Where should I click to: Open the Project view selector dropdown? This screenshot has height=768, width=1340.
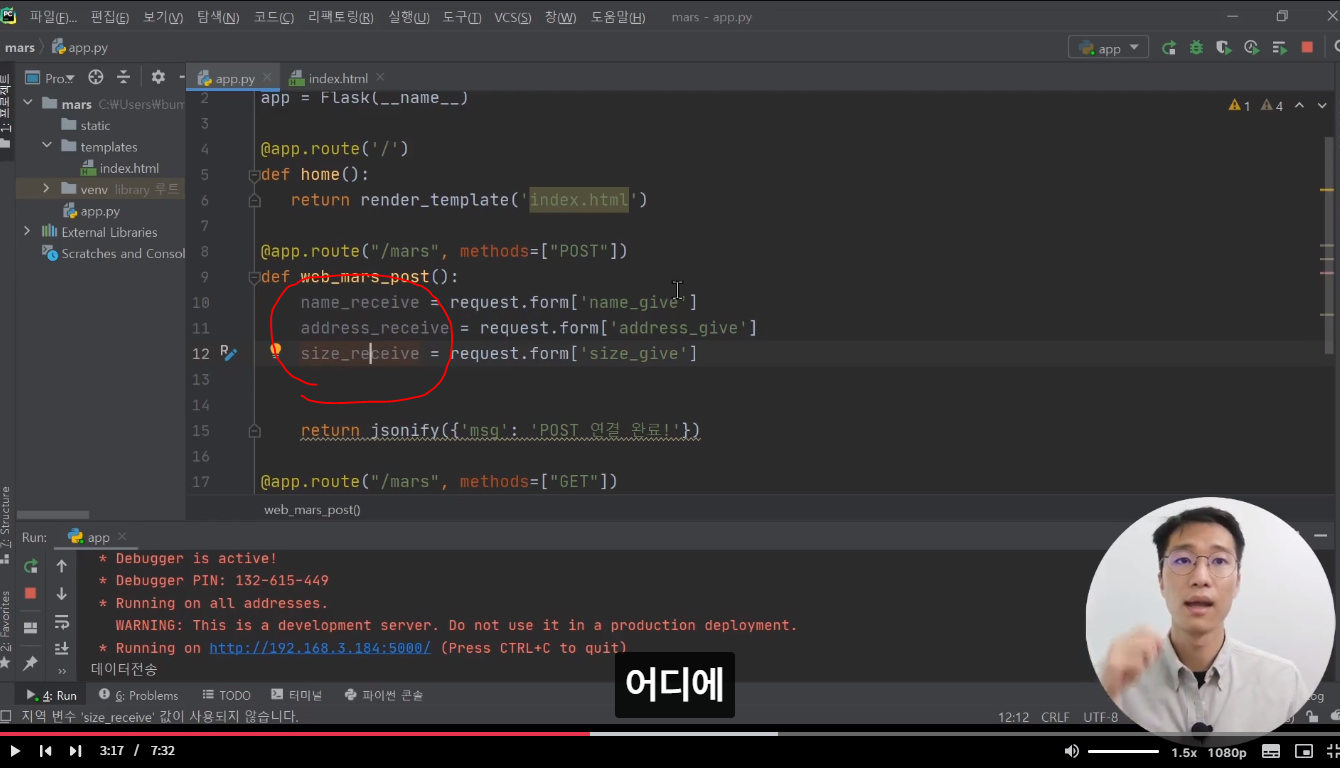point(50,78)
